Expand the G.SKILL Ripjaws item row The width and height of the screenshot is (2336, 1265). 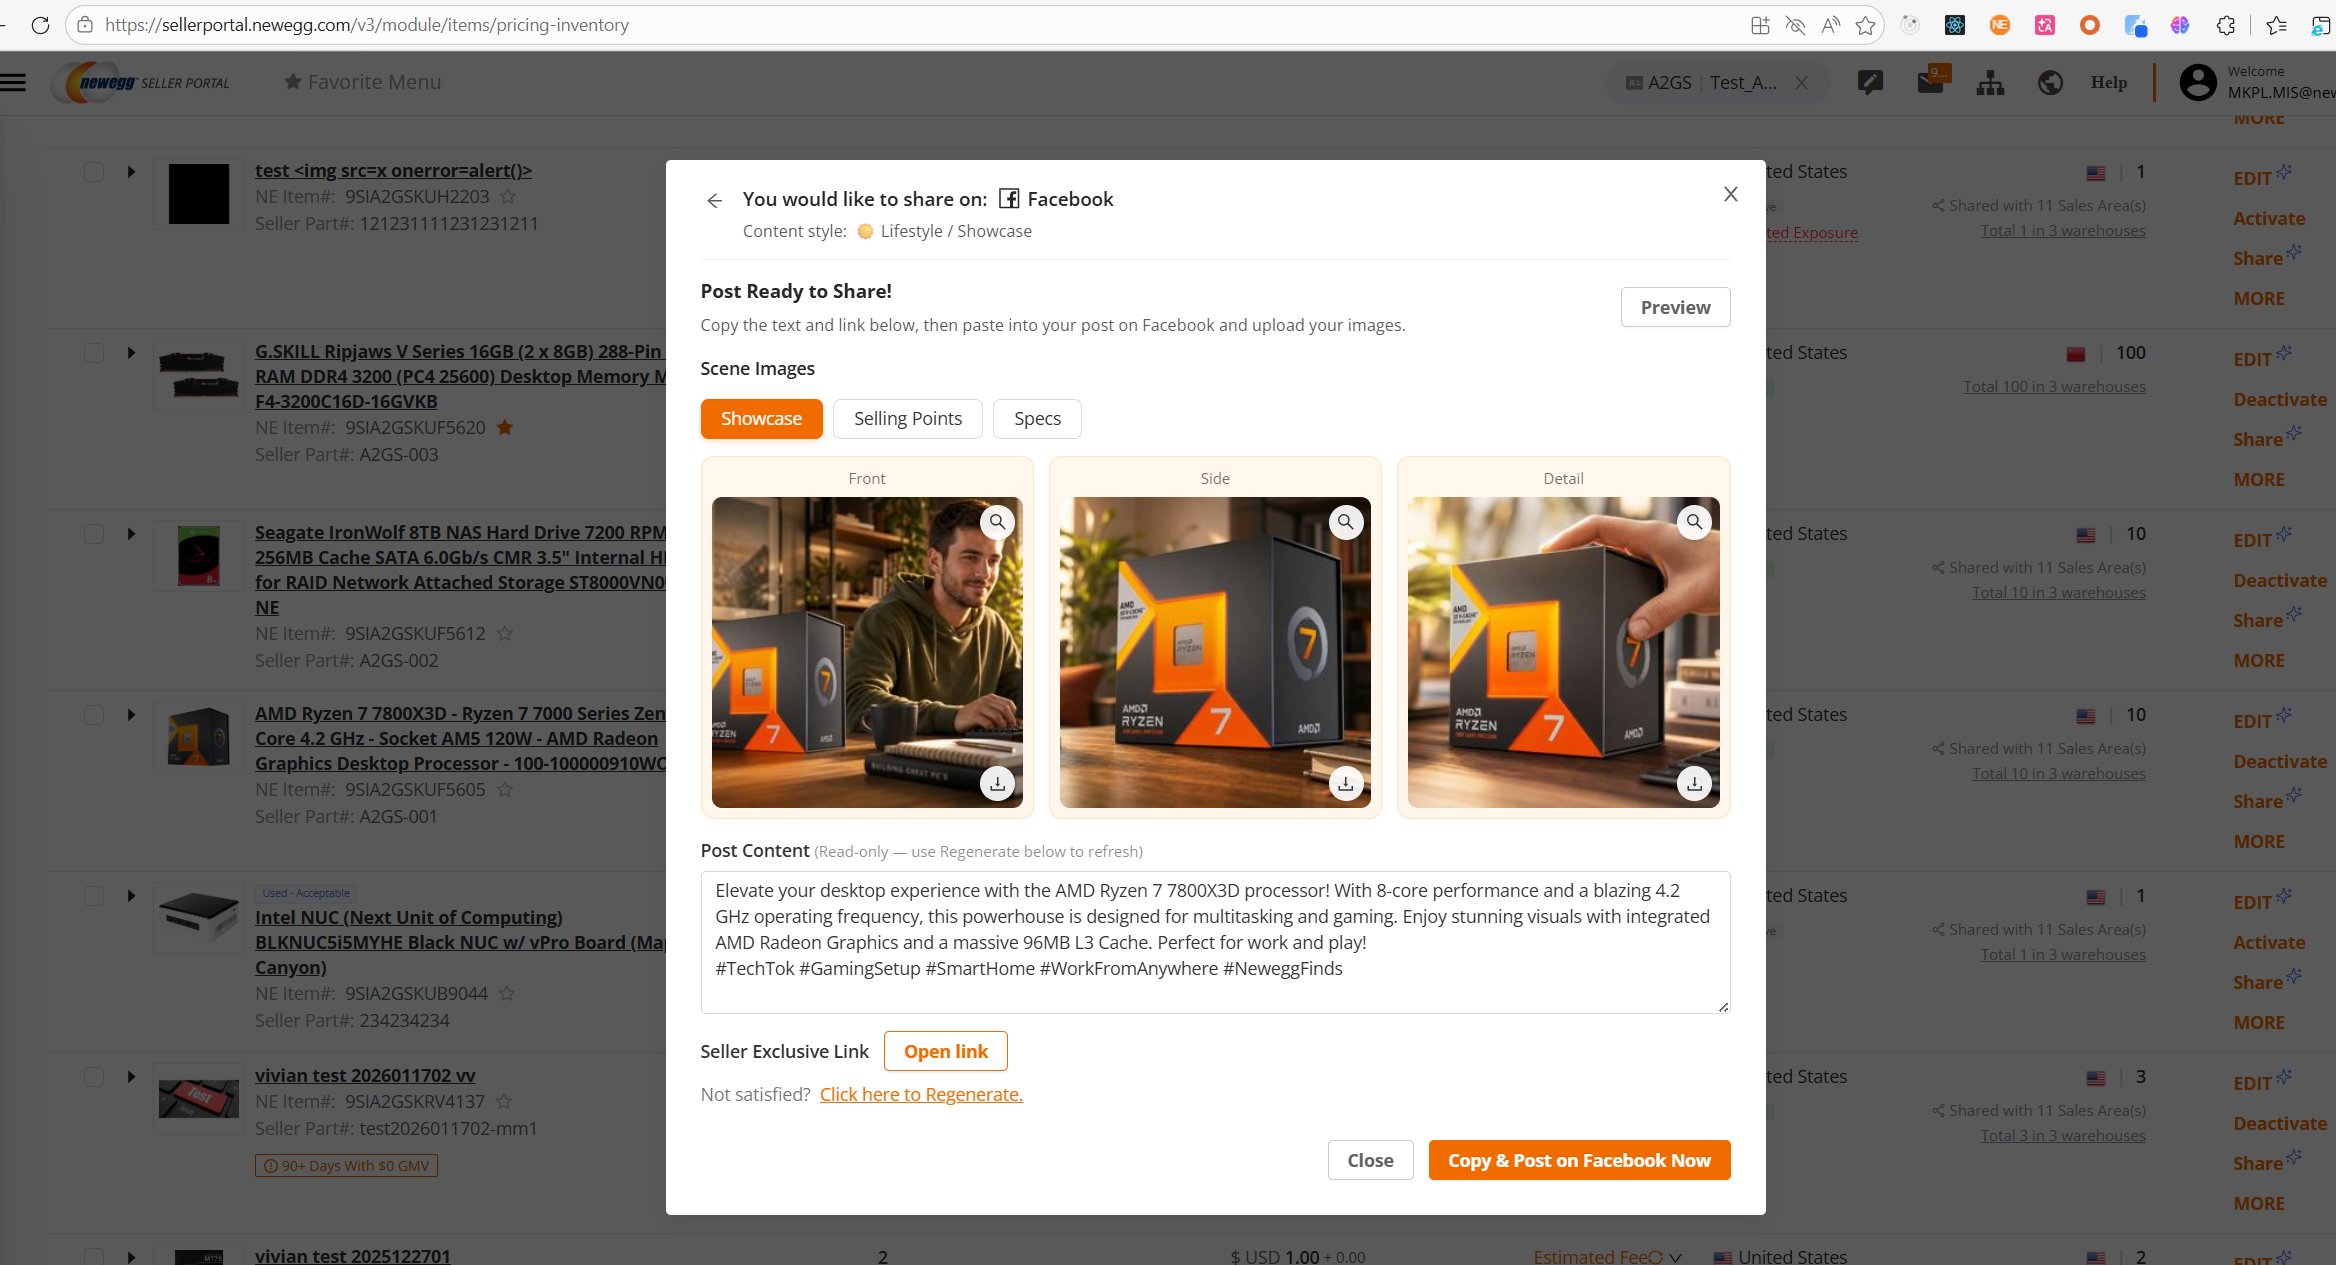pos(131,352)
